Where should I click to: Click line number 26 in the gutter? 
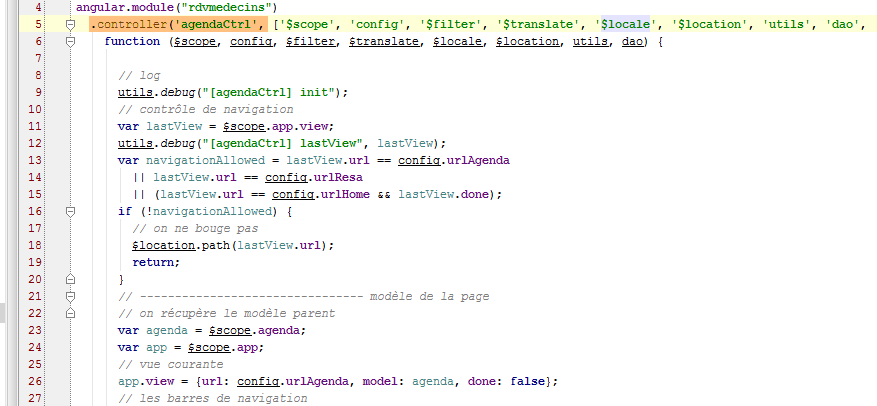33,381
